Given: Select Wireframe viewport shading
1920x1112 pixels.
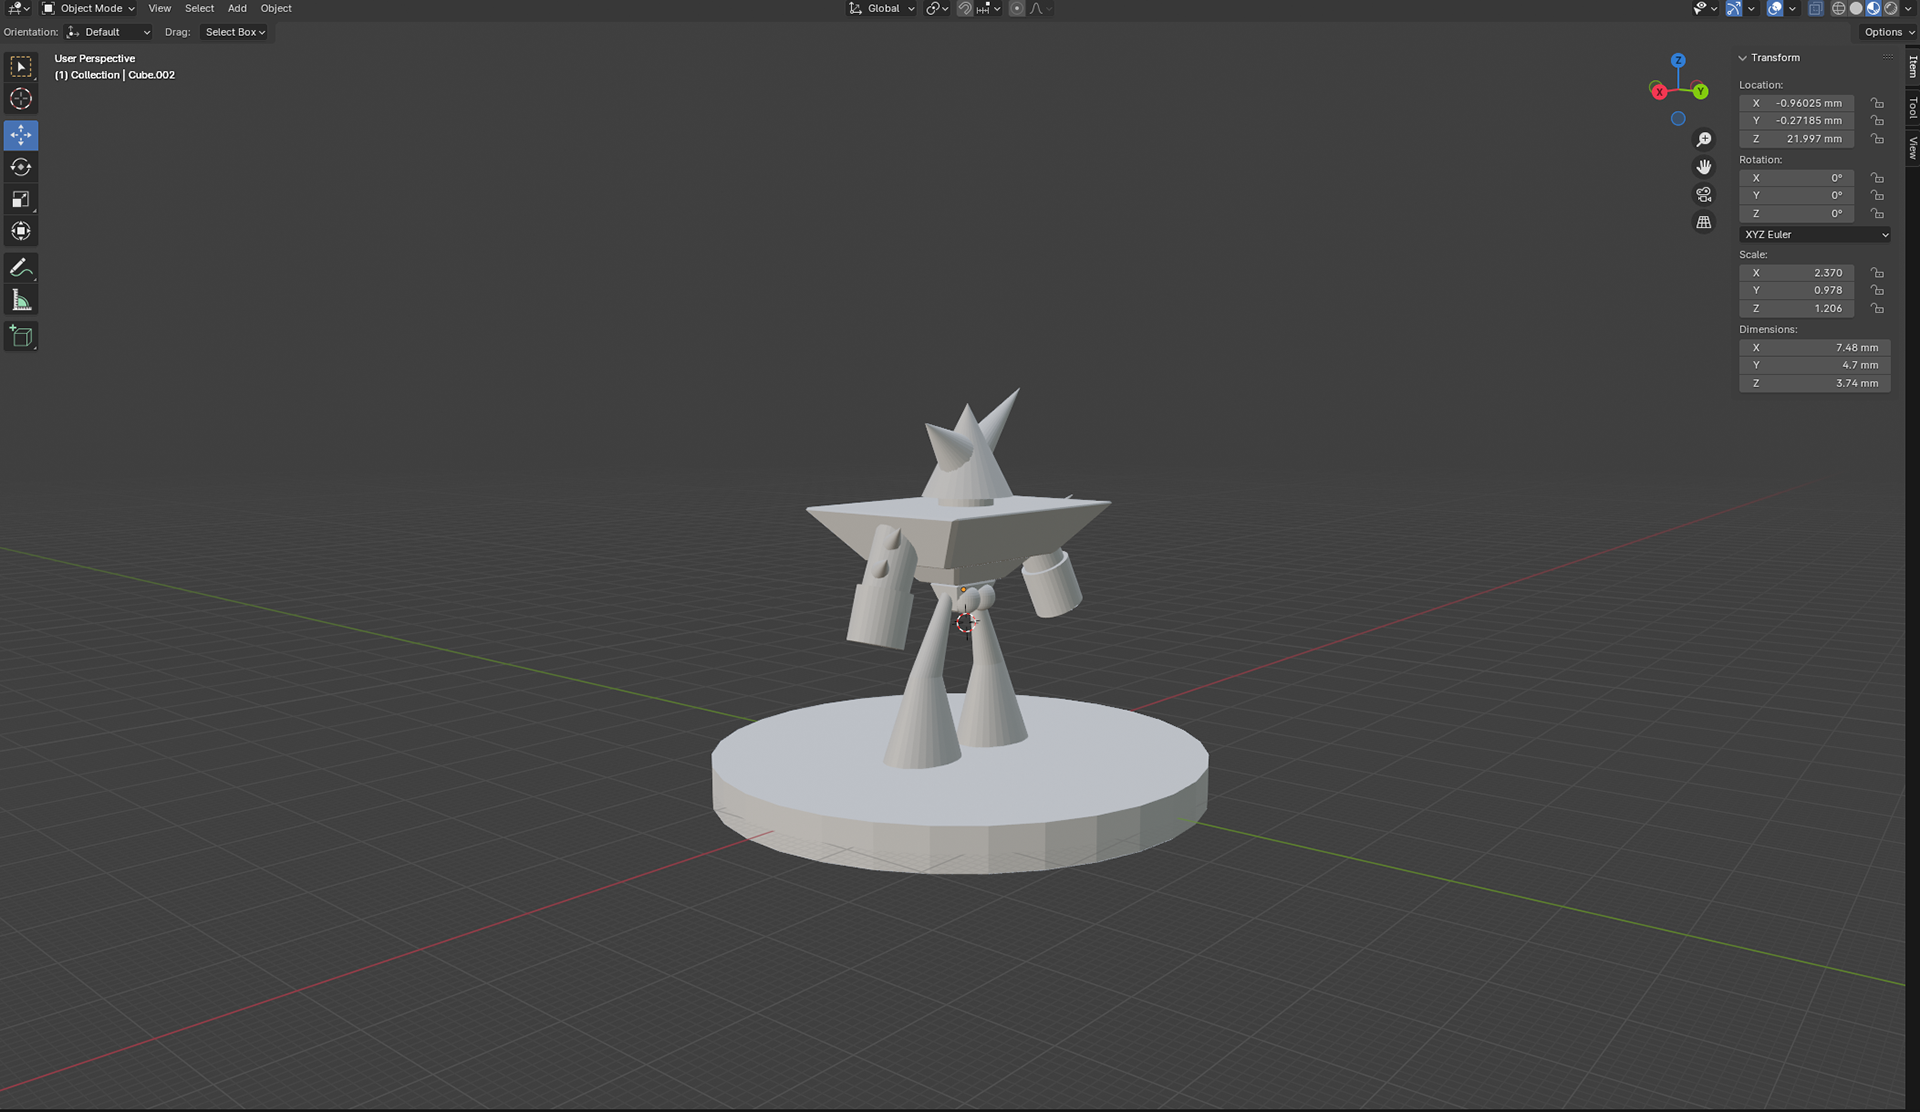Looking at the screenshot, I should (x=1838, y=8).
